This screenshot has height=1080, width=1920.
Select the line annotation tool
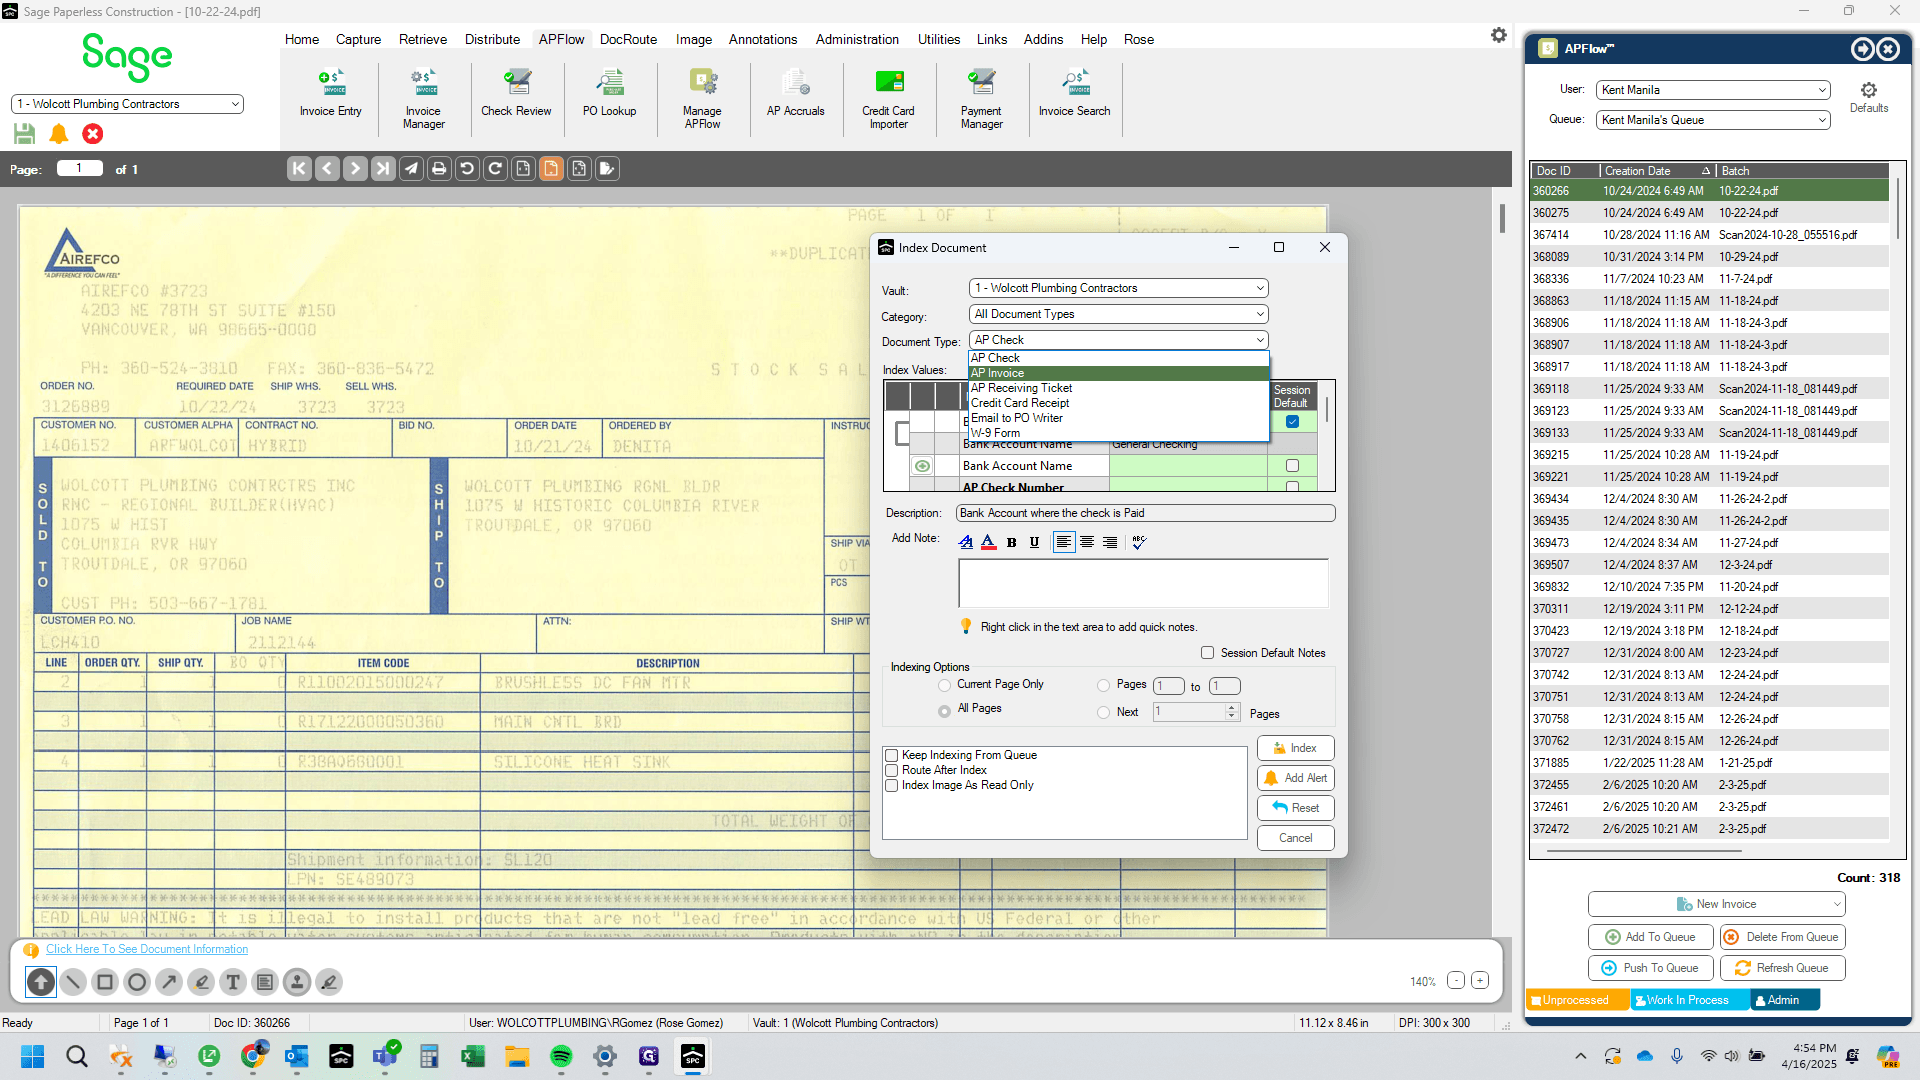point(73,982)
